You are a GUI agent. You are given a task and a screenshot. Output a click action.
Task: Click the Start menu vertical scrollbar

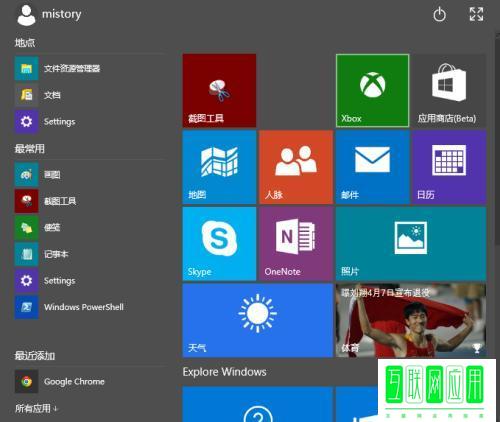pyautogui.click(x=497, y=138)
